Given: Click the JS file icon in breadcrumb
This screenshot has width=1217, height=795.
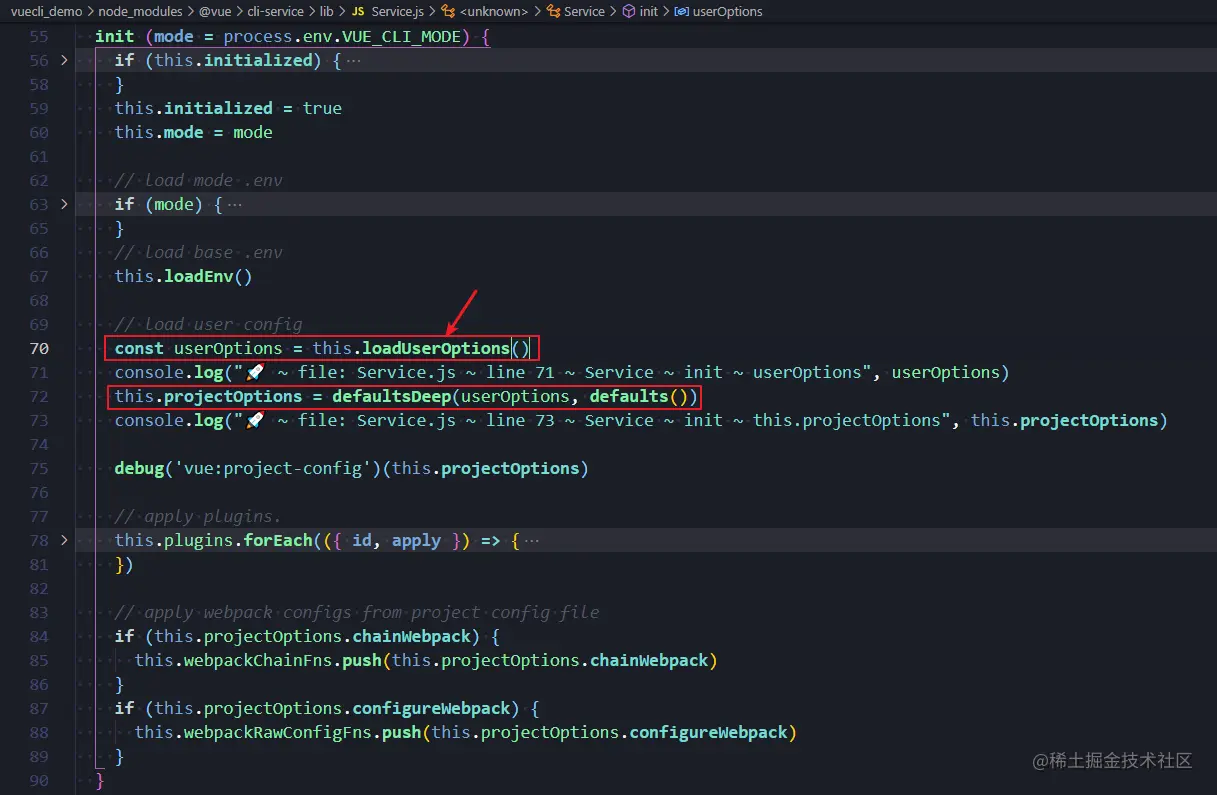Looking at the screenshot, I should point(357,12).
